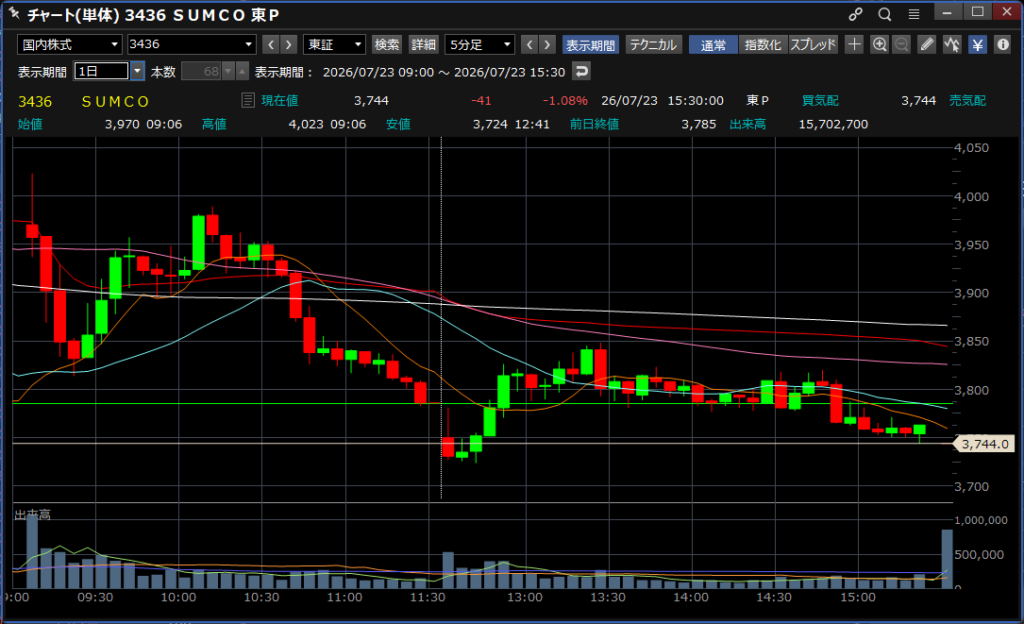
Task: Click the 本数 decrease stepper arrow
Action: click(228, 70)
